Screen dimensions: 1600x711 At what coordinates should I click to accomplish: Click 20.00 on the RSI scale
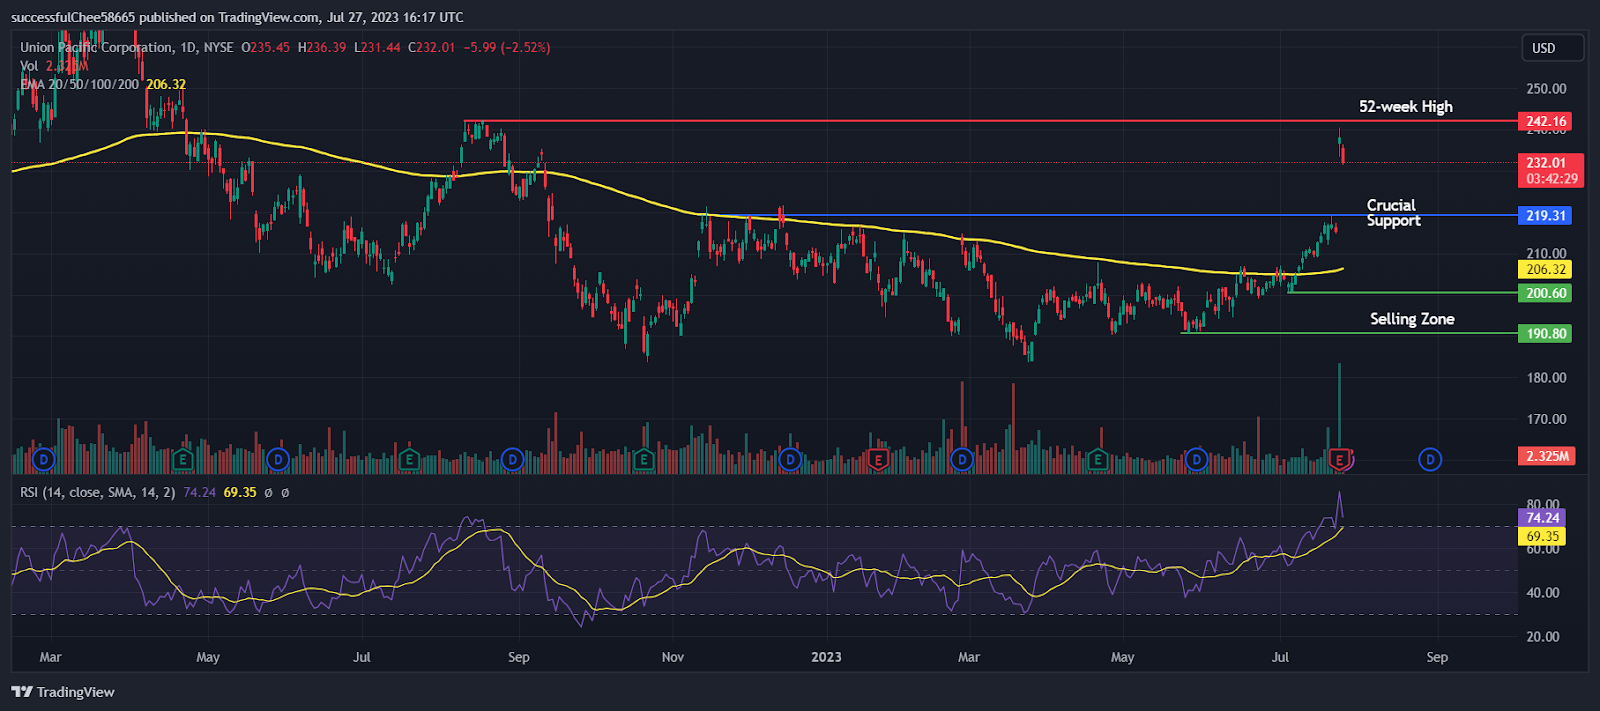pos(1543,637)
